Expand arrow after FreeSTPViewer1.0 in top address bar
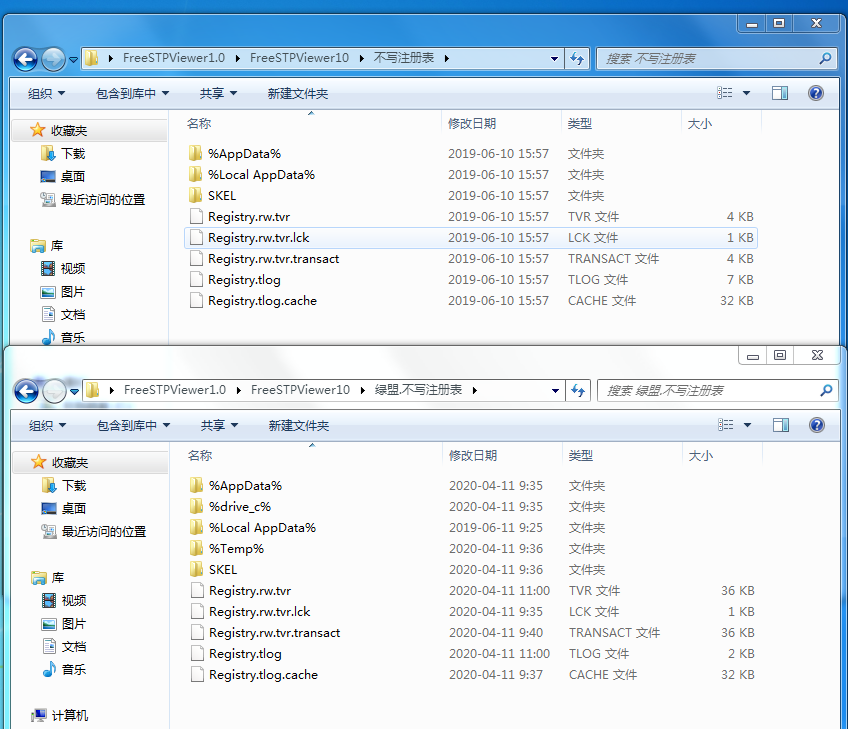Screen dimensions: 848x729 click(x=237, y=58)
